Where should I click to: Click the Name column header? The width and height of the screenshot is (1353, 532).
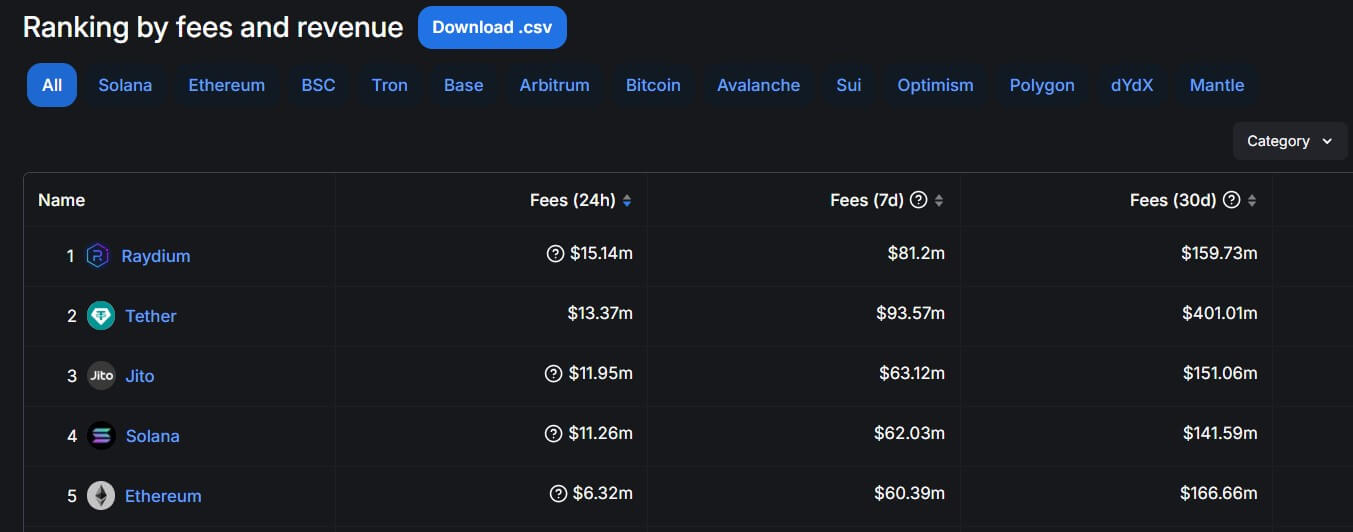(x=61, y=200)
